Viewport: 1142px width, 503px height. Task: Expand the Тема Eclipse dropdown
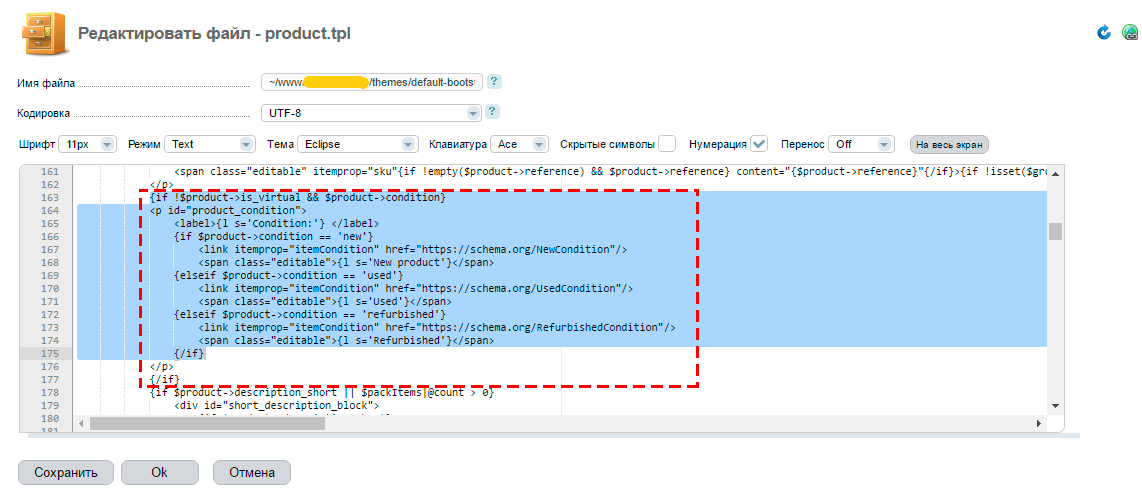(356, 144)
